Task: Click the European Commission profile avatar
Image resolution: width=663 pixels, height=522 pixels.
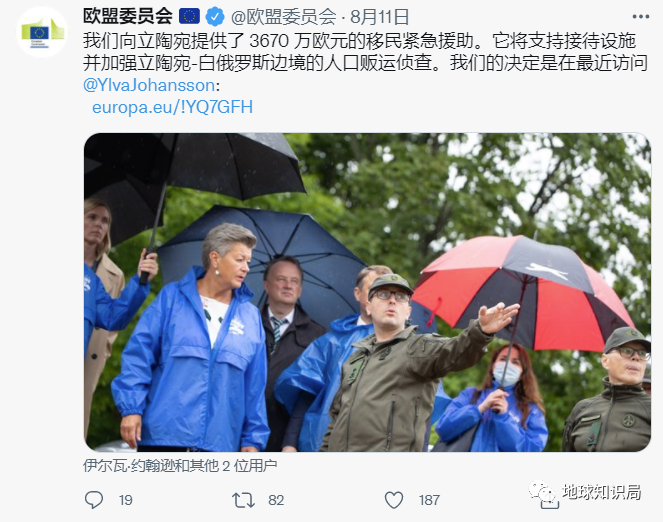Action: click(x=41, y=32)
